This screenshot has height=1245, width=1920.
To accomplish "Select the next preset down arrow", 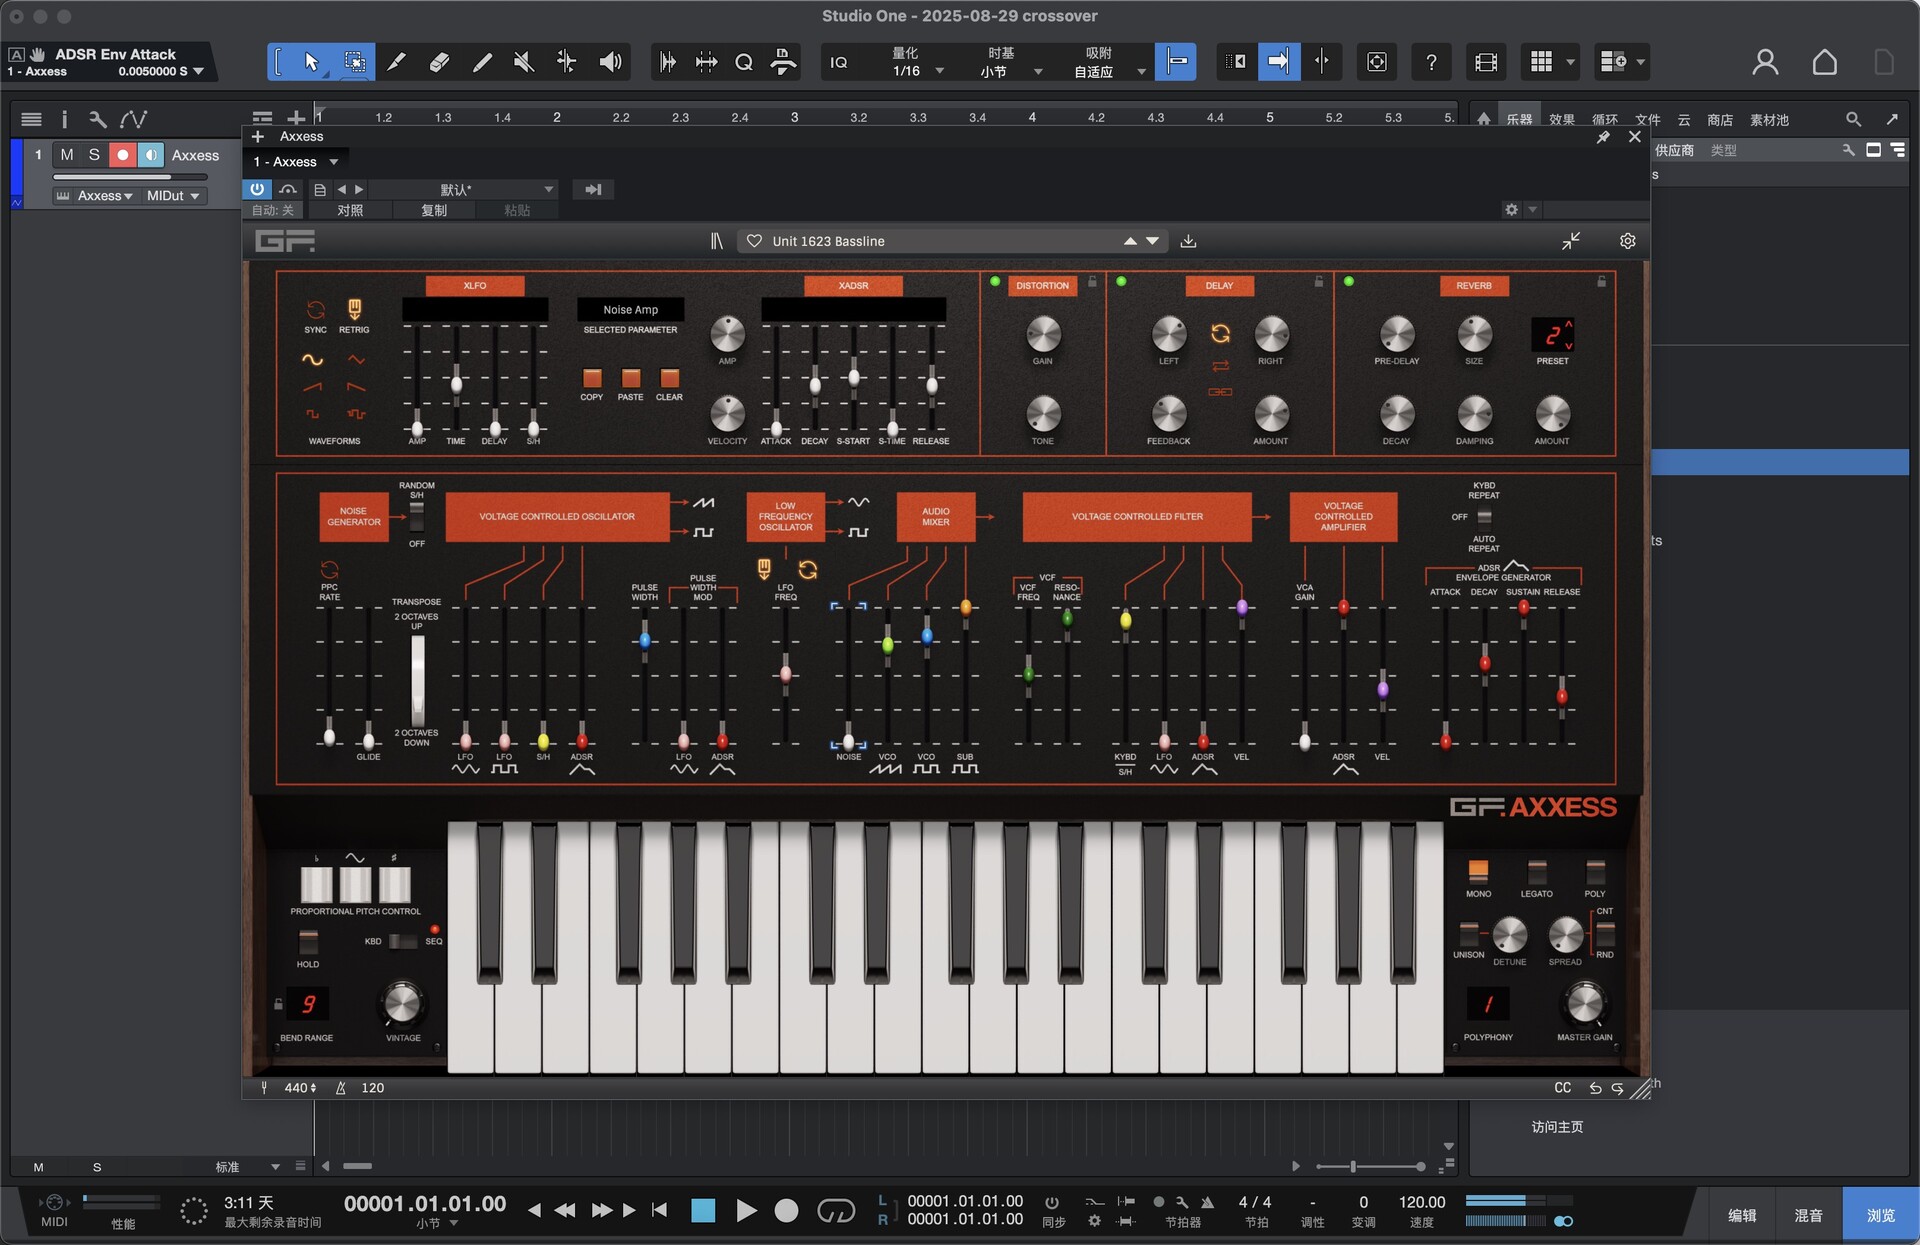I will [1152, 241].
